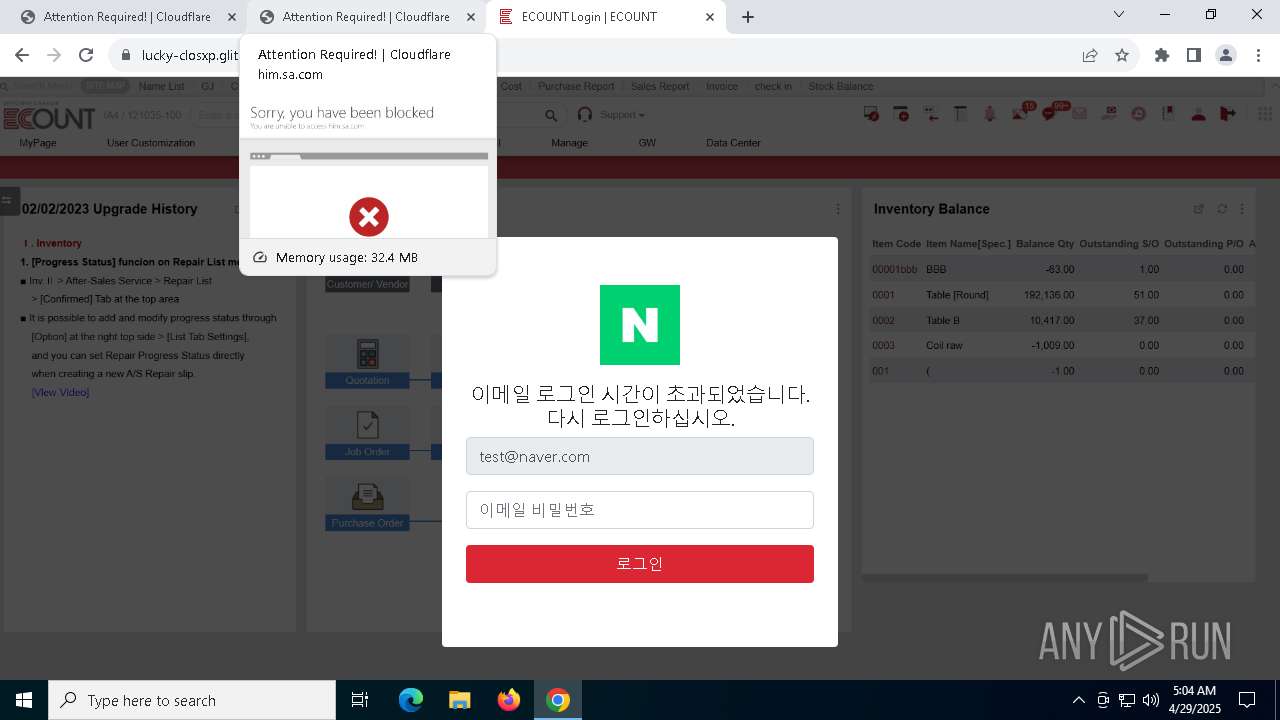Open Inventory Balance panel more options
This screenshot has height=720, width=1280.
click(1242, 209)
